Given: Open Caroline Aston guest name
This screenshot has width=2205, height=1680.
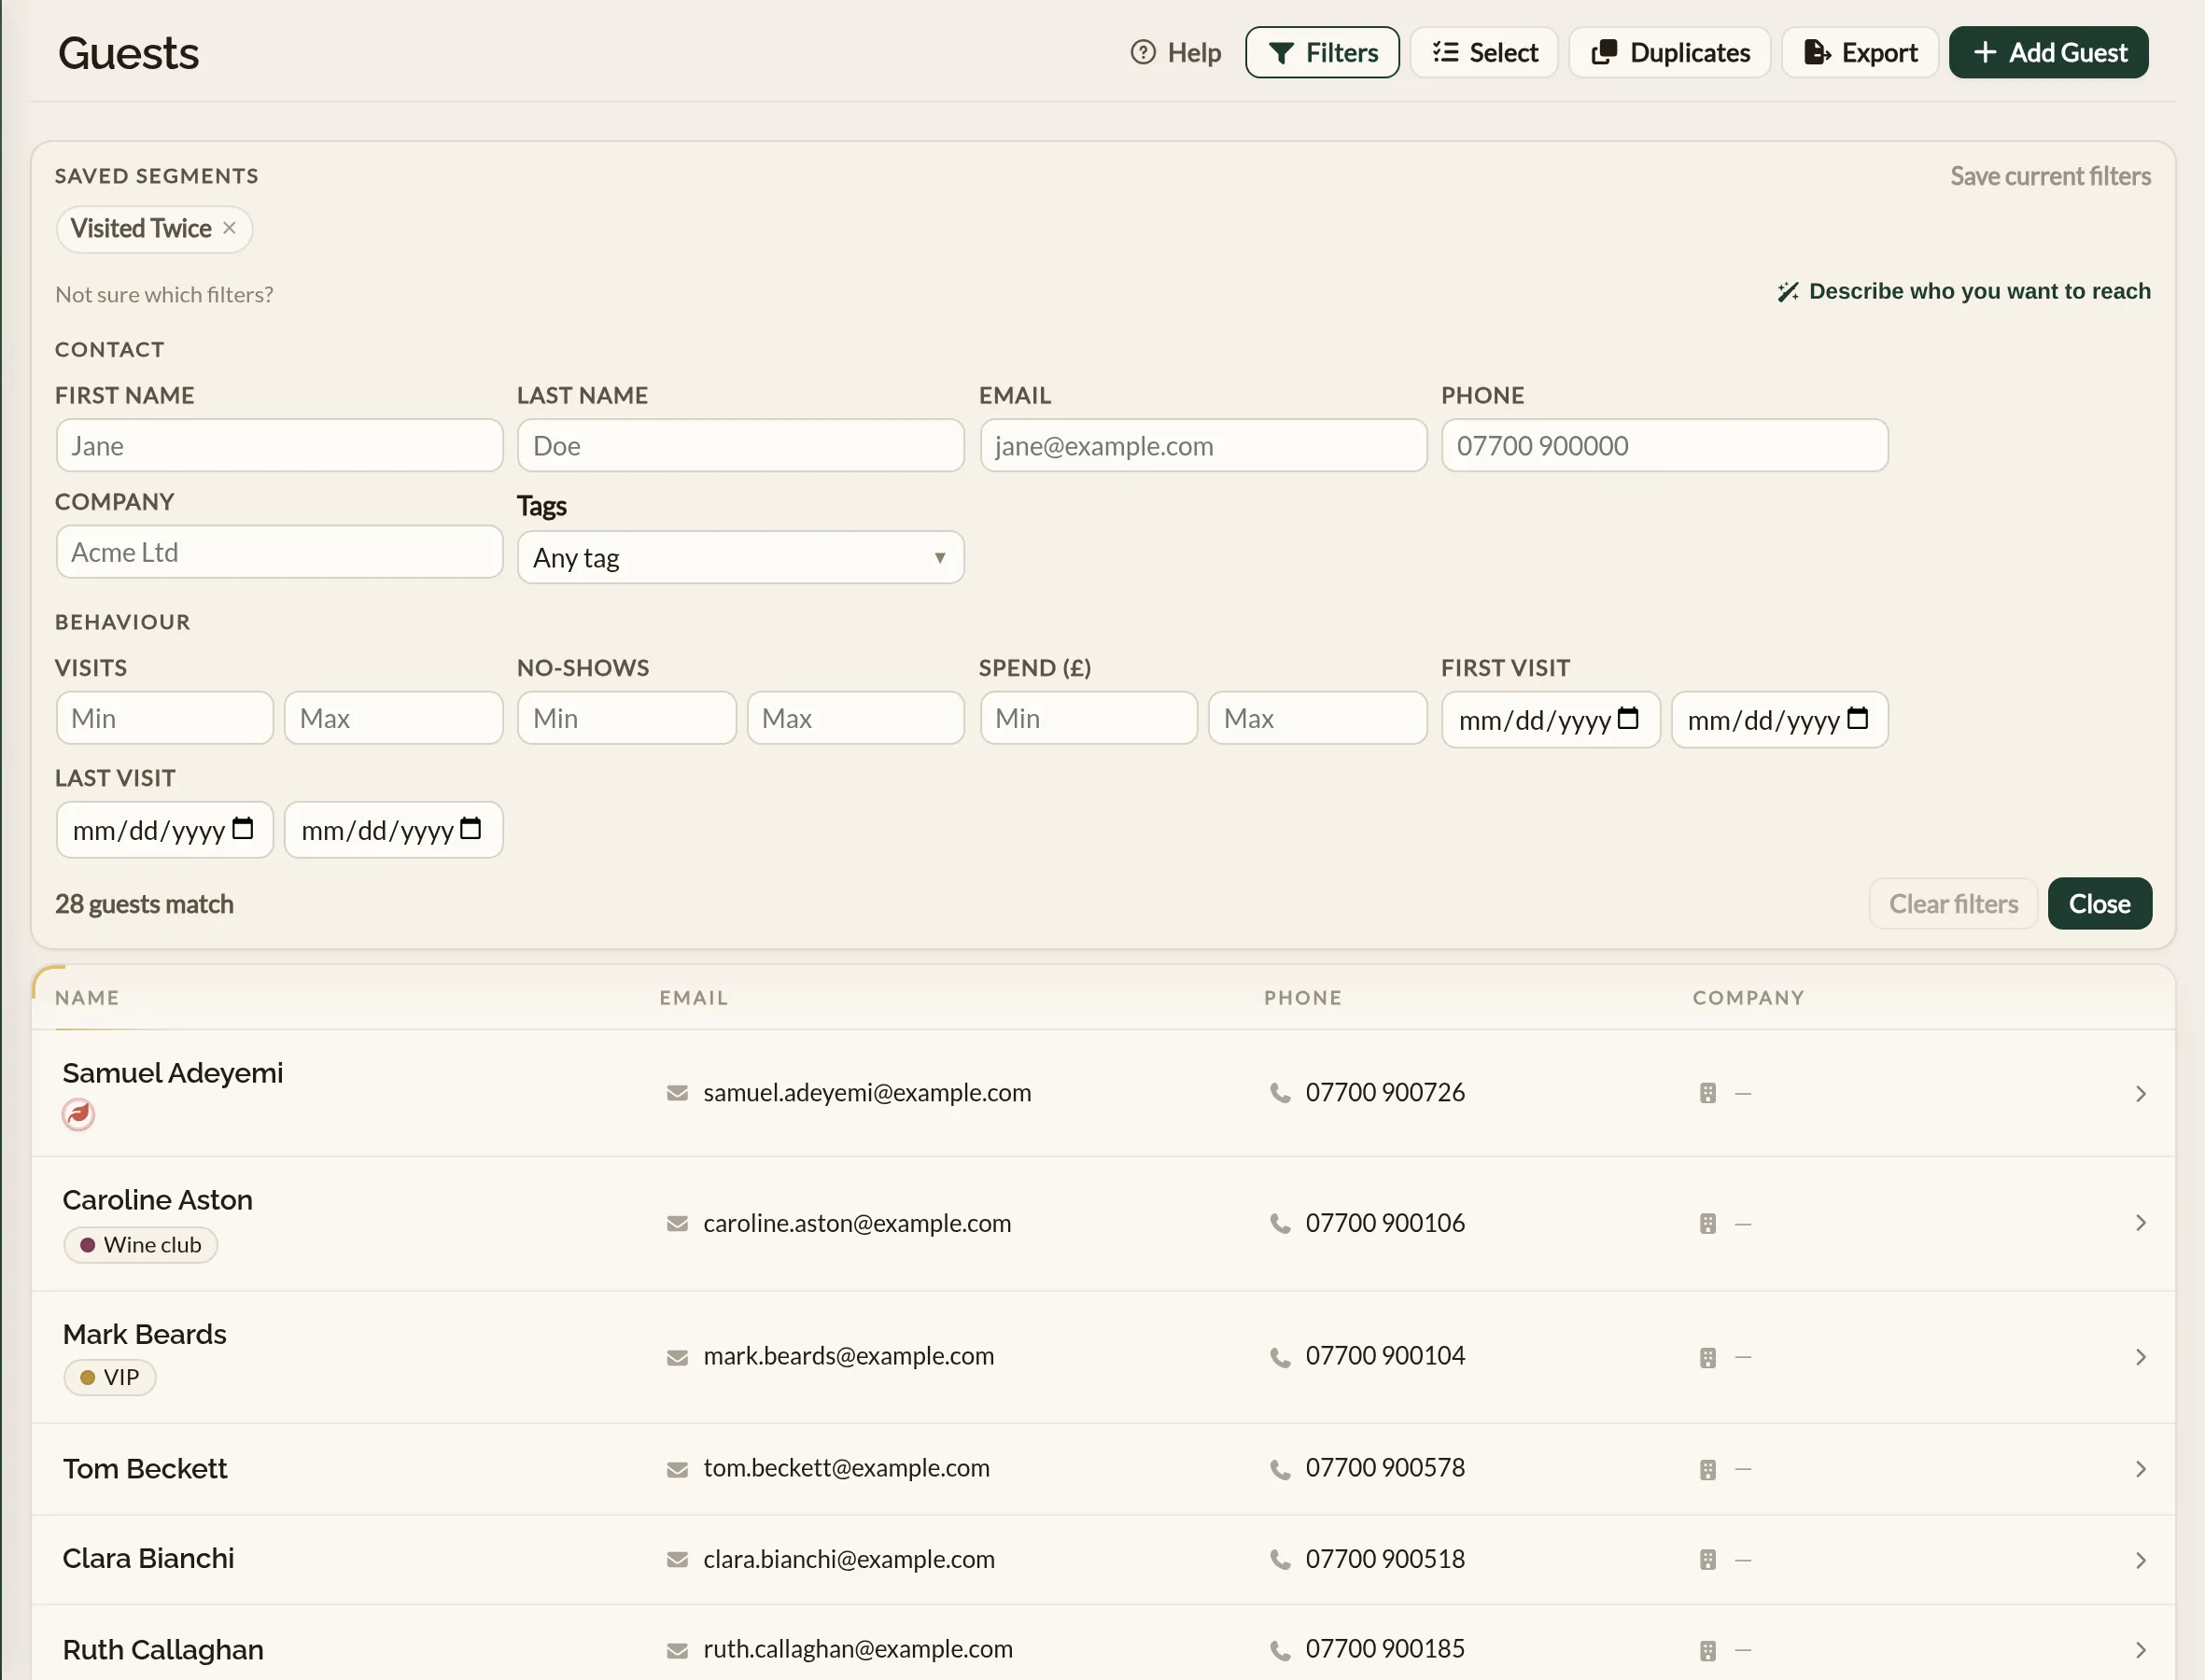Looking at the screenshot, I should (157, 1200).
